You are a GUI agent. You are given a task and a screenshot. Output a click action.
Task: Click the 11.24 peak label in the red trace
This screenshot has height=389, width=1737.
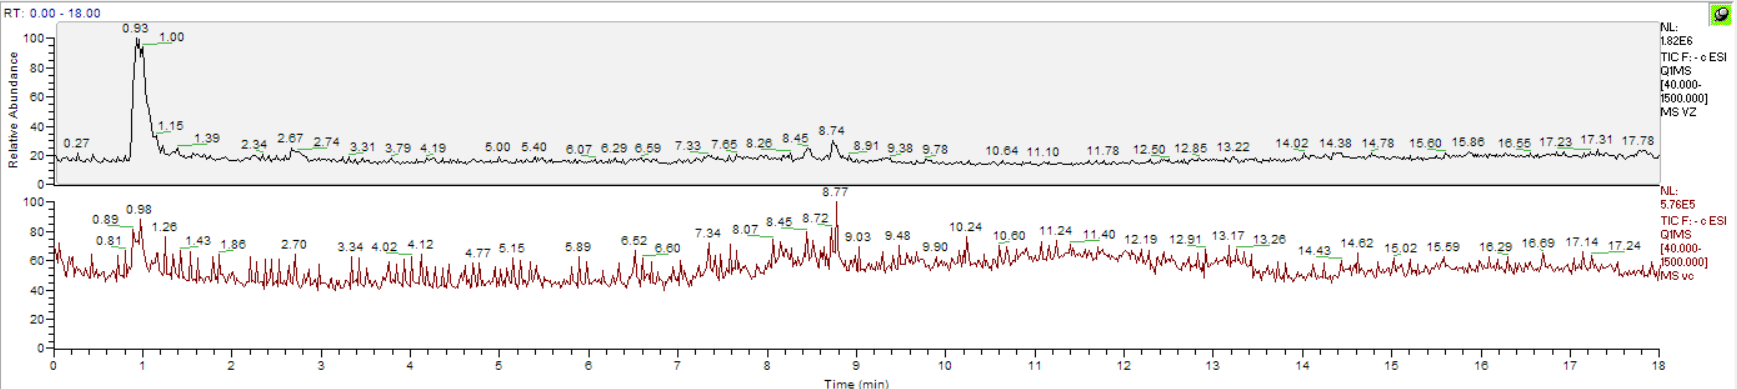(1055, 231)
